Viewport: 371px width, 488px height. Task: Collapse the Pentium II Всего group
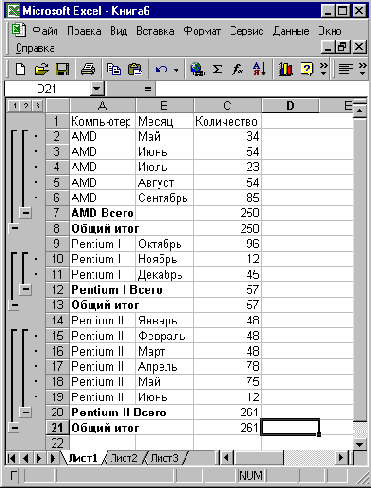tap(26, 412)
